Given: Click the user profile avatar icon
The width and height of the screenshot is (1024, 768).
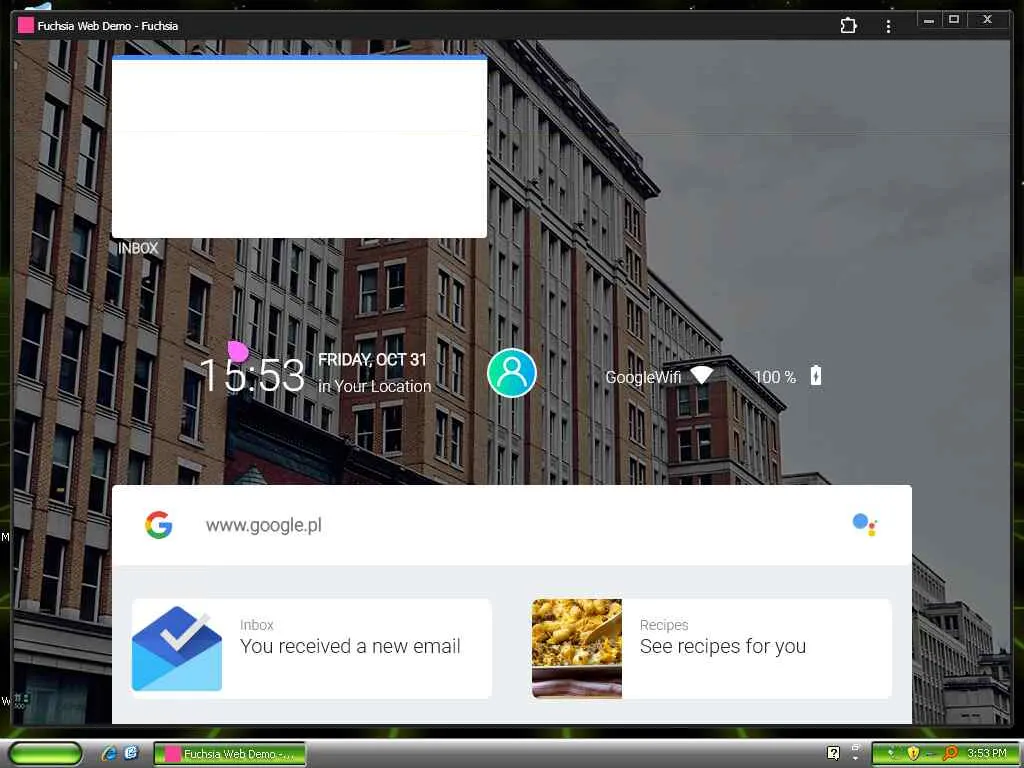Looking at the screenshot, I should [511, 373].
